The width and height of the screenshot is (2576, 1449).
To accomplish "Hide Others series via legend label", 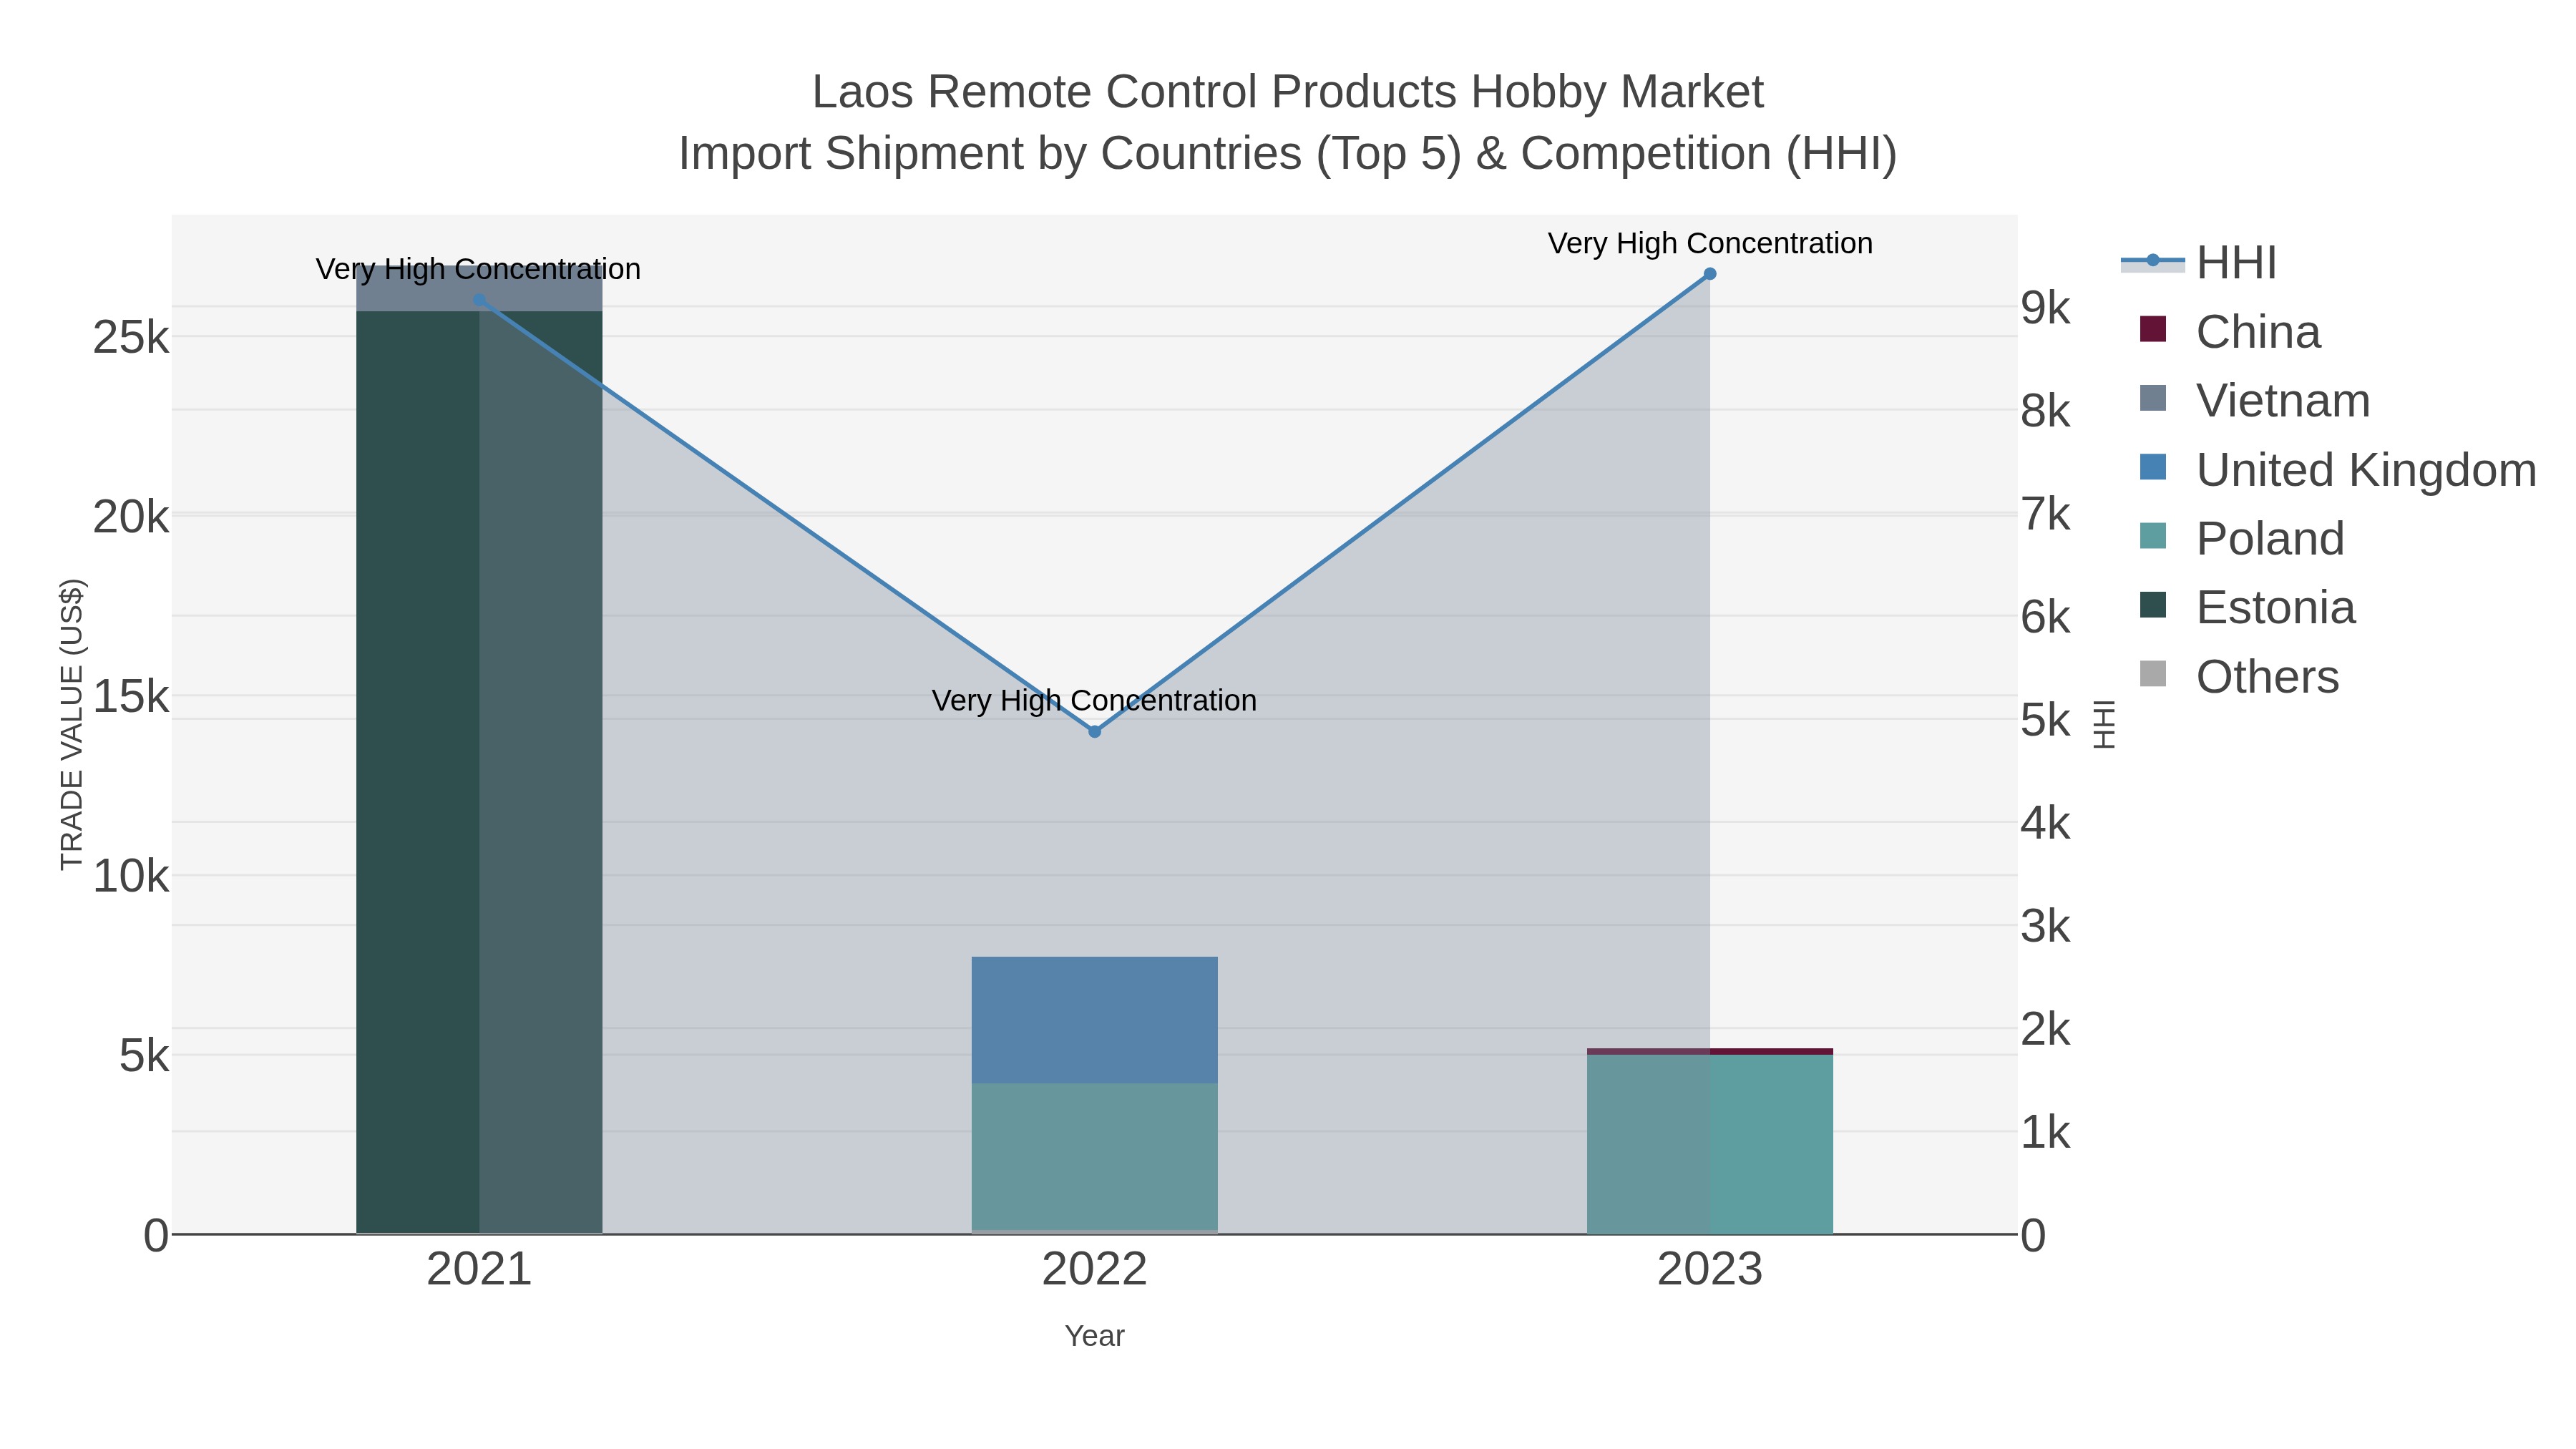I will coord(2268,677).
